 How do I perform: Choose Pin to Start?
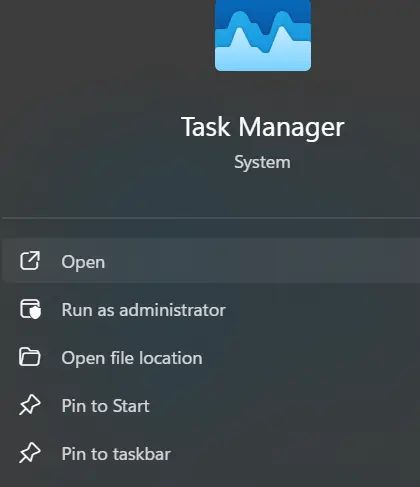pos(211,406)
